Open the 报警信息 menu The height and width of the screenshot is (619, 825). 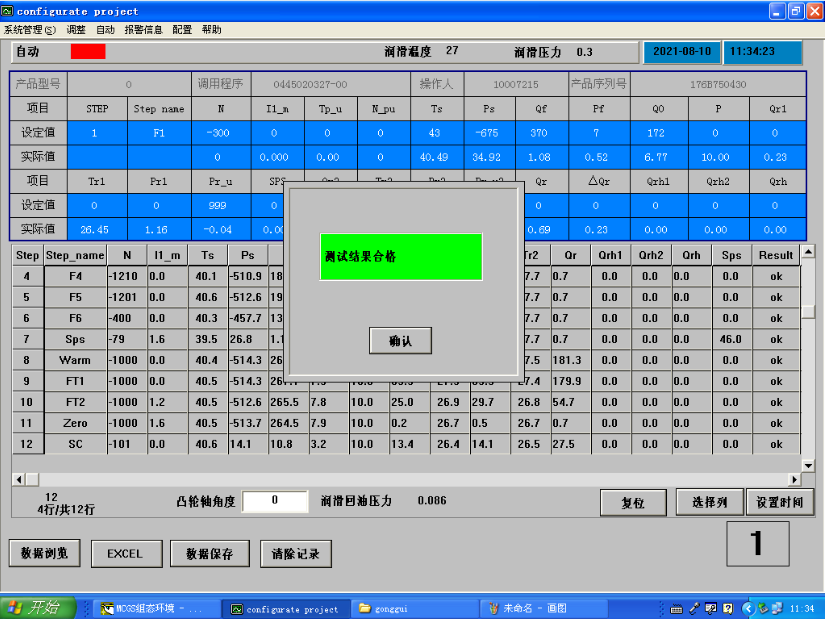pyautogui.click(x=144, y=30)
